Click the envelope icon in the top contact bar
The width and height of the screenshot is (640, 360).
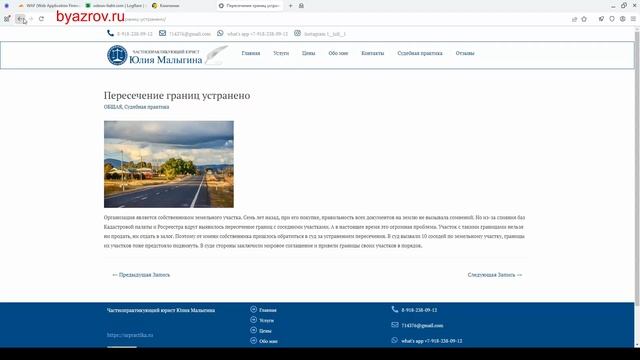point(162,33)
